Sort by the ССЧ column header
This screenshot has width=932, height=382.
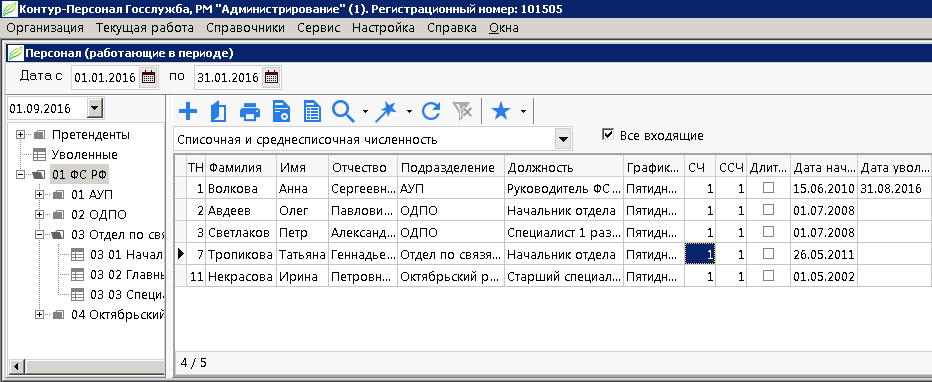[x=731, y=167]
